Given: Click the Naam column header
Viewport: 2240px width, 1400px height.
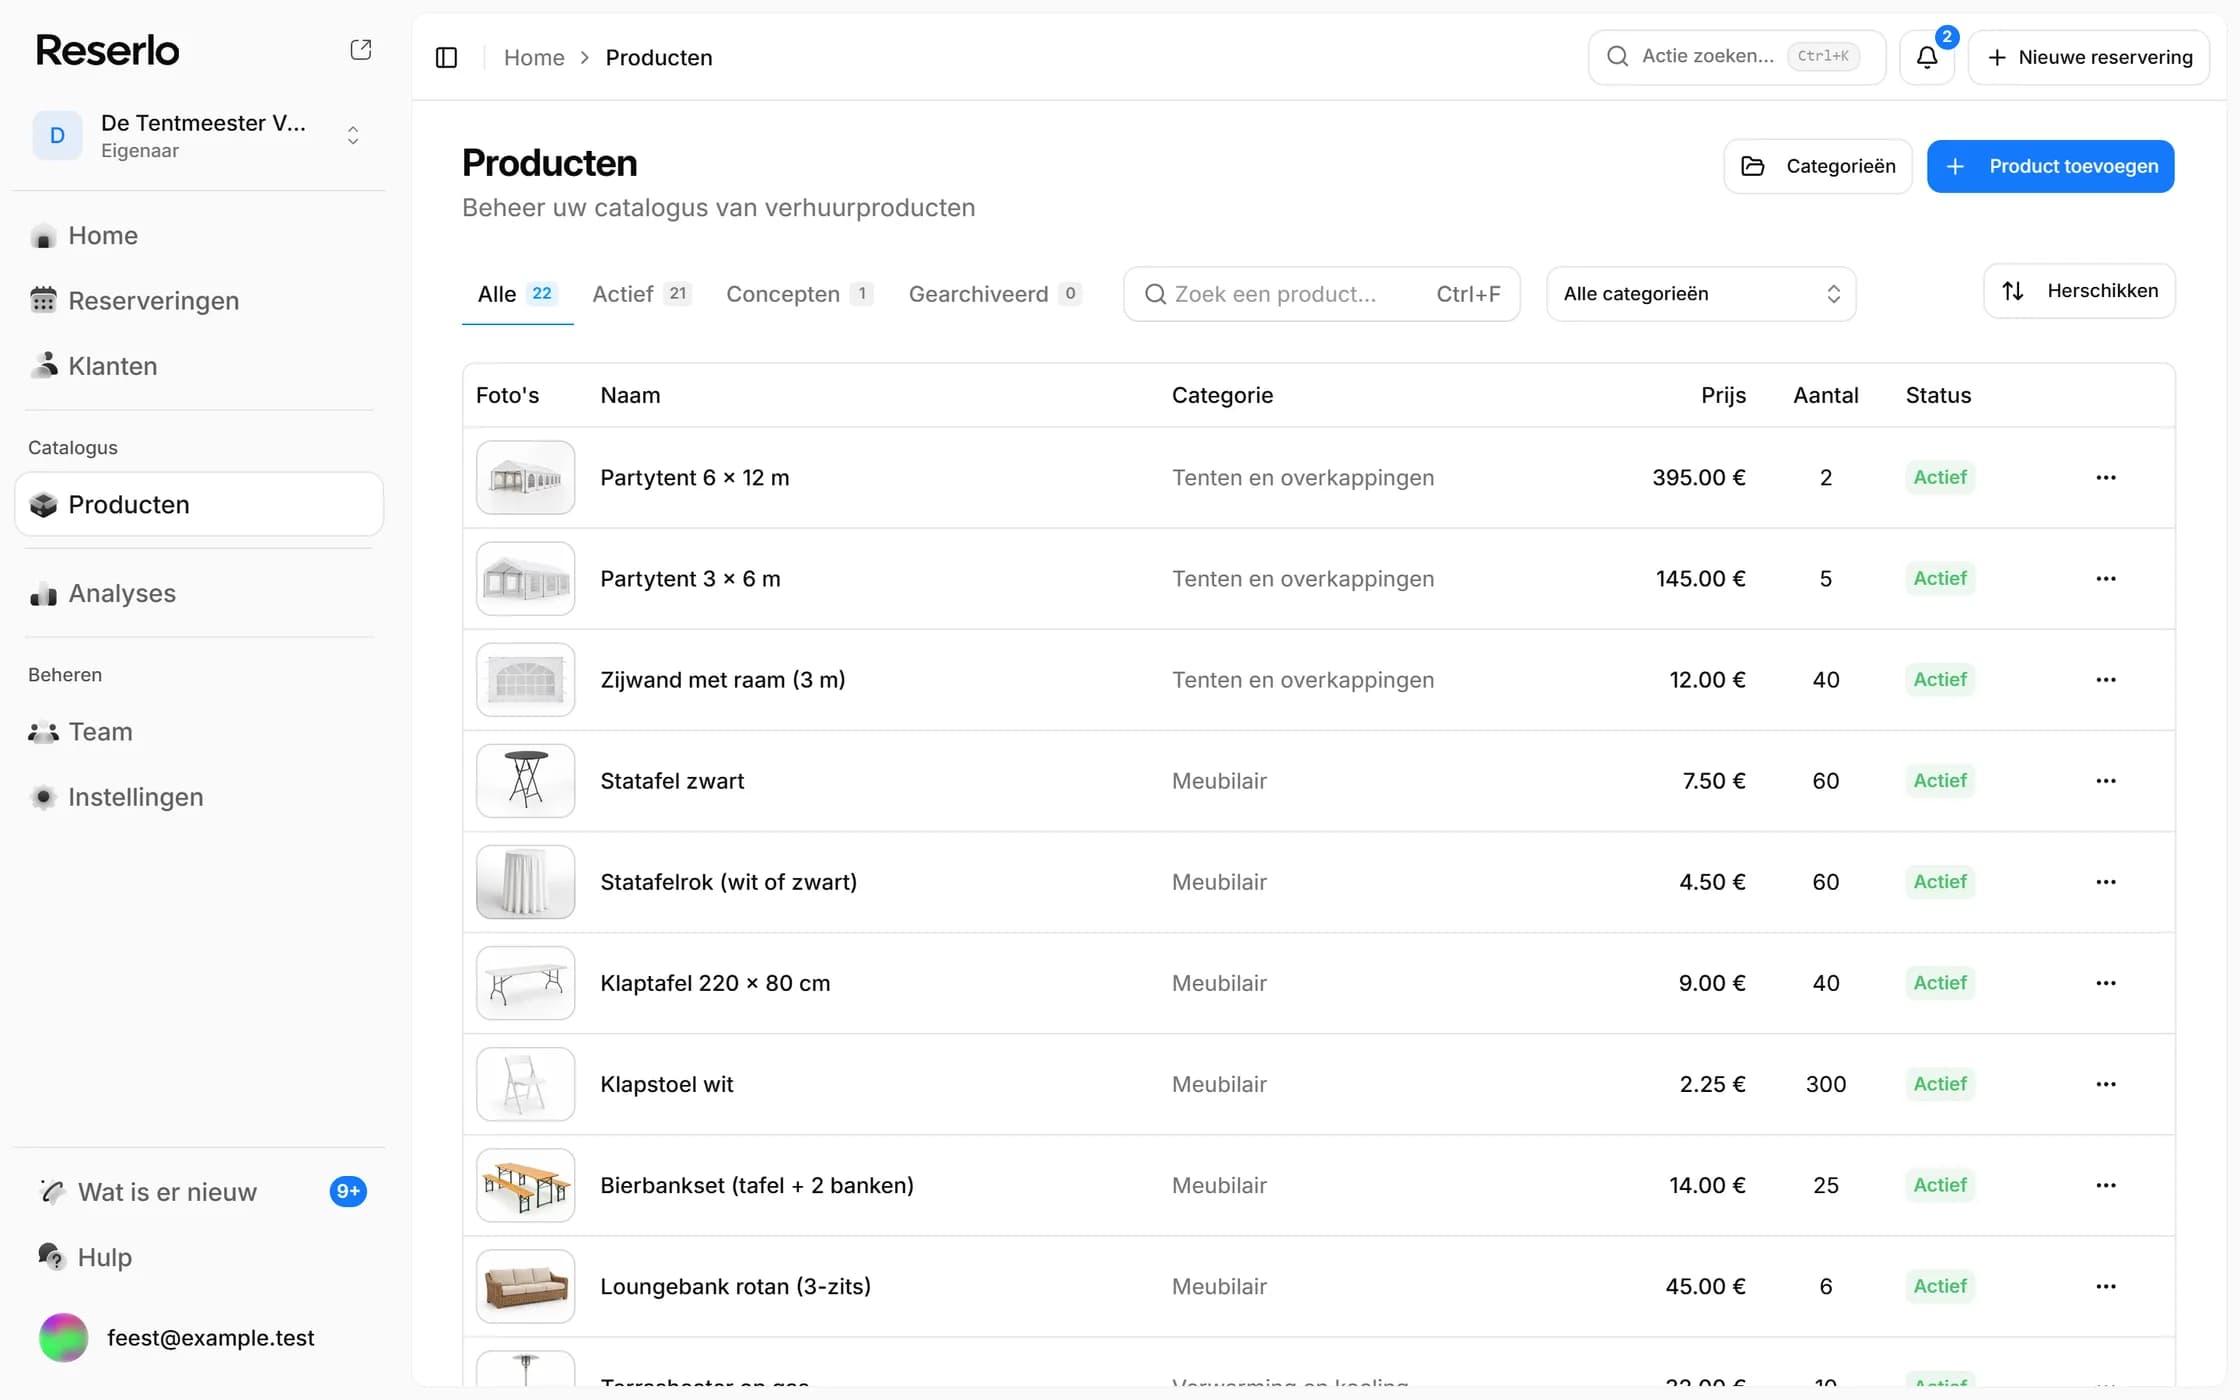Looking at the screenshot, I should [630, 395].
